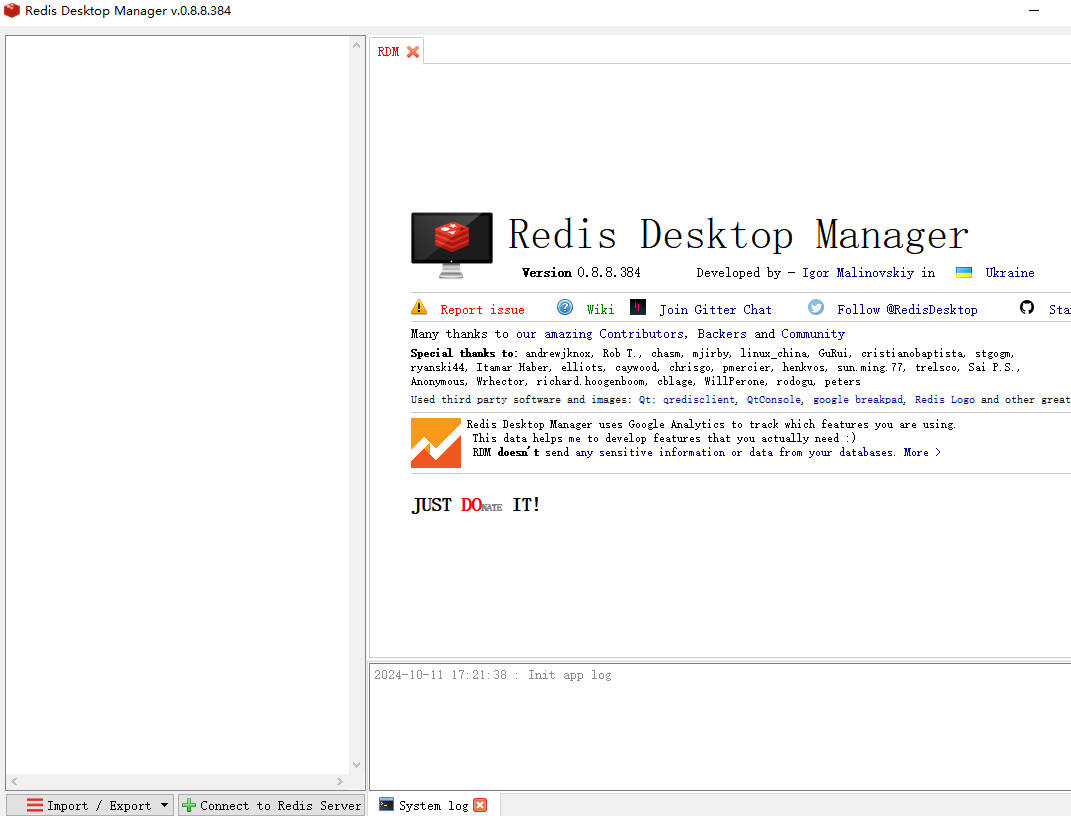Click the Gitter chat icon
The height and width of the screenshot is (816, 1071).
point(638,307)
